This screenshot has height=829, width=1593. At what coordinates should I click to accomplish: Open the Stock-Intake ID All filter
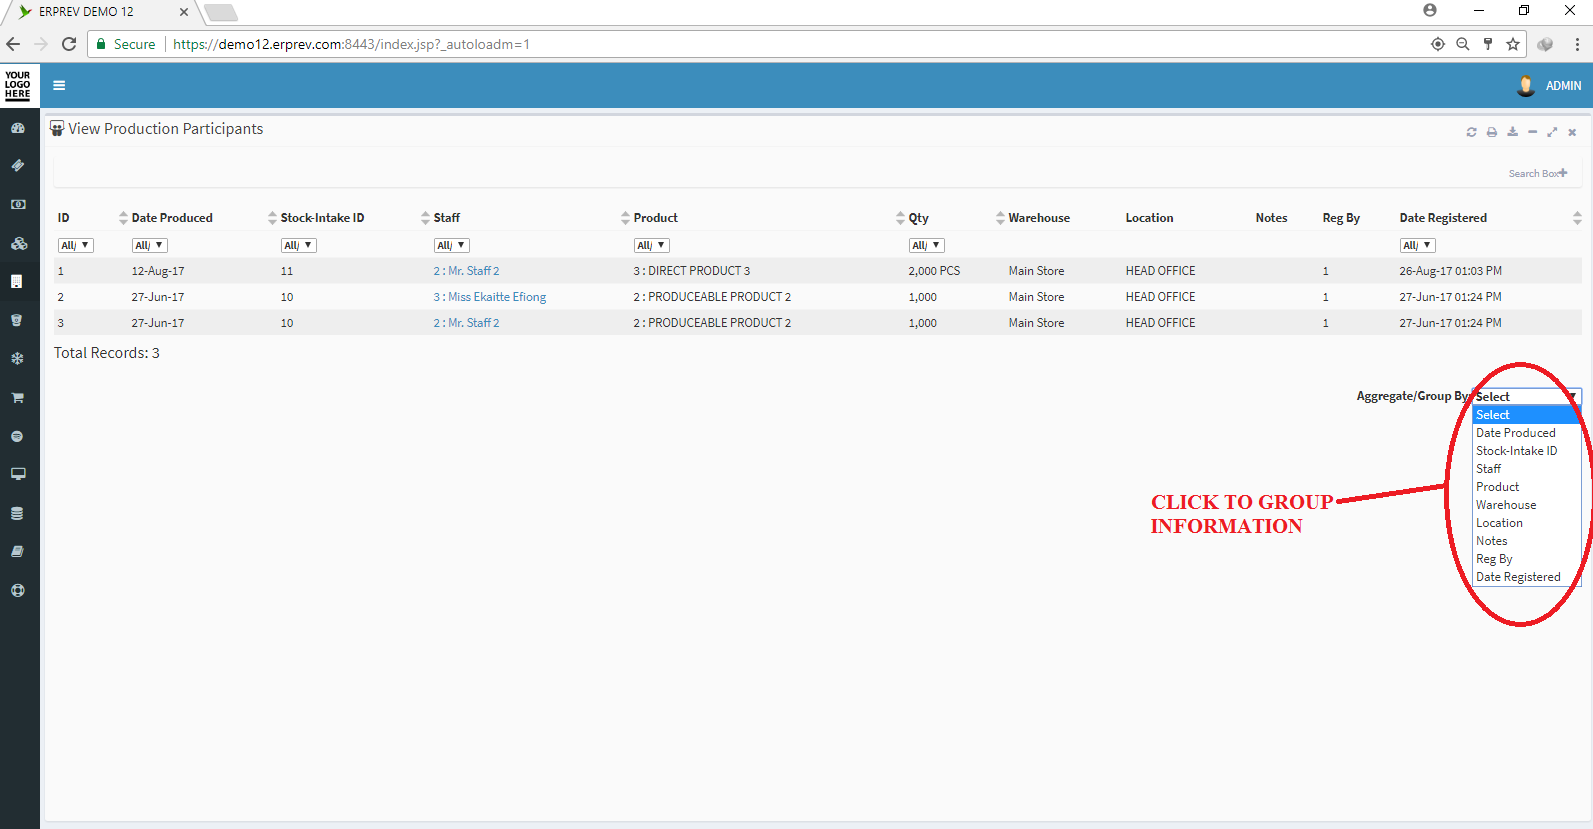(x=298, y=245)
